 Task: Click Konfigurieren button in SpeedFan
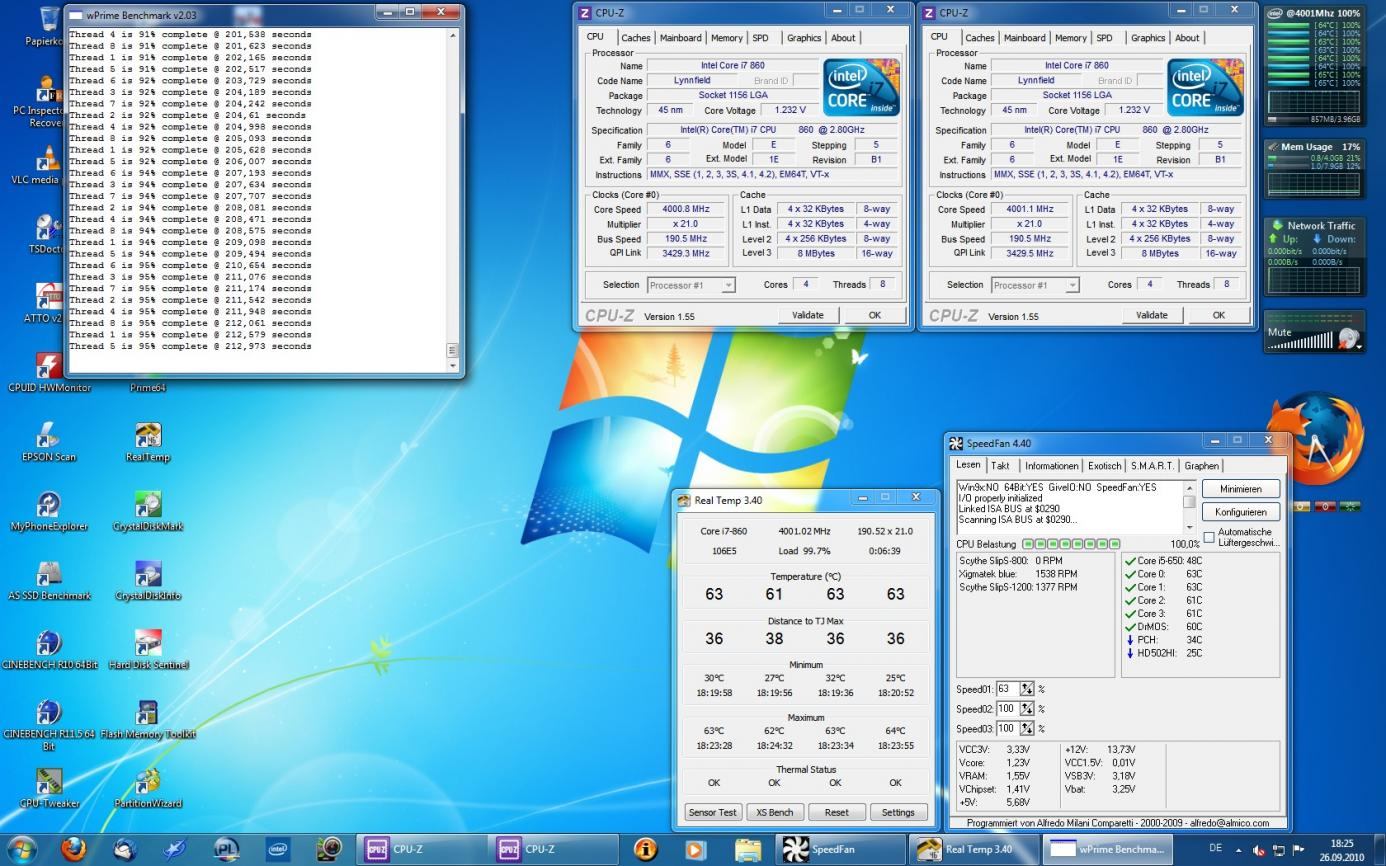pos(1240,512)
